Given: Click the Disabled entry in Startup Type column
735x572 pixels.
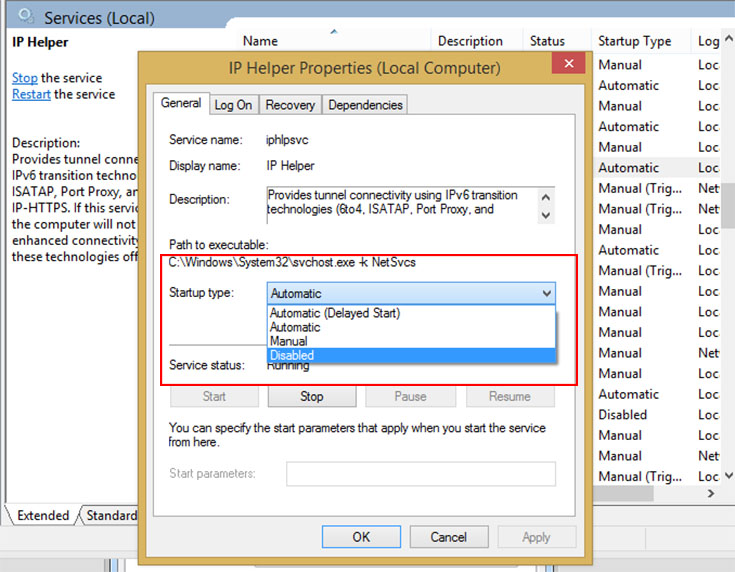Looking at the screenshot, I should coord(622,415).
